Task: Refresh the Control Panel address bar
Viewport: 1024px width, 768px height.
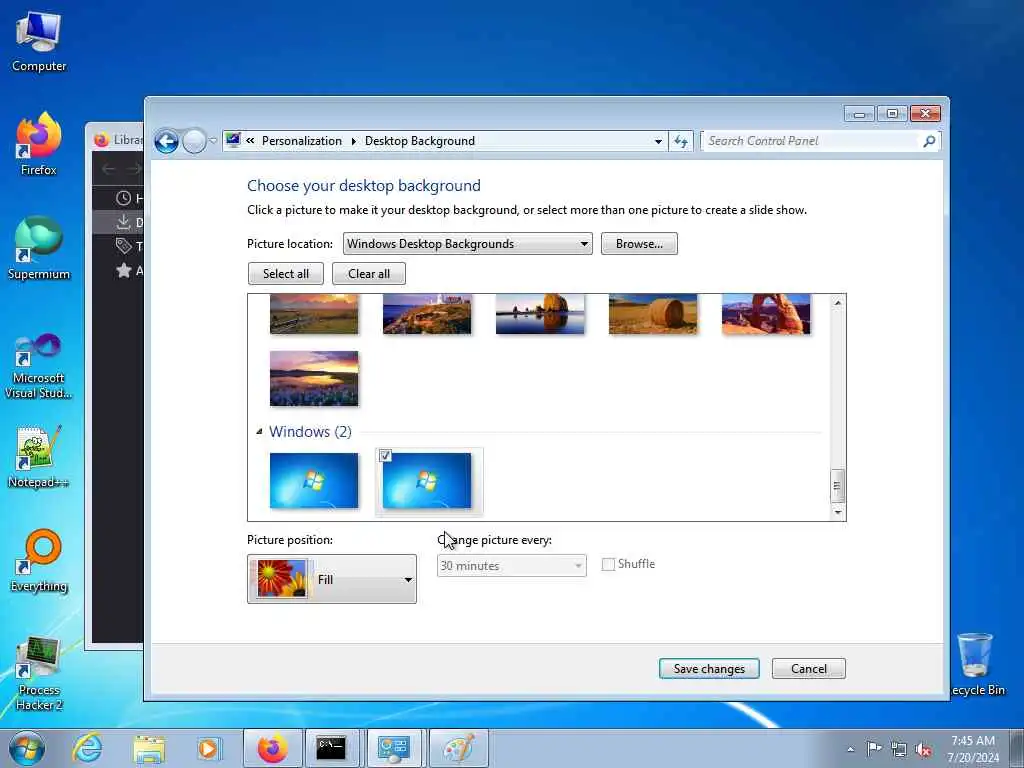Action: coord(680,141)
